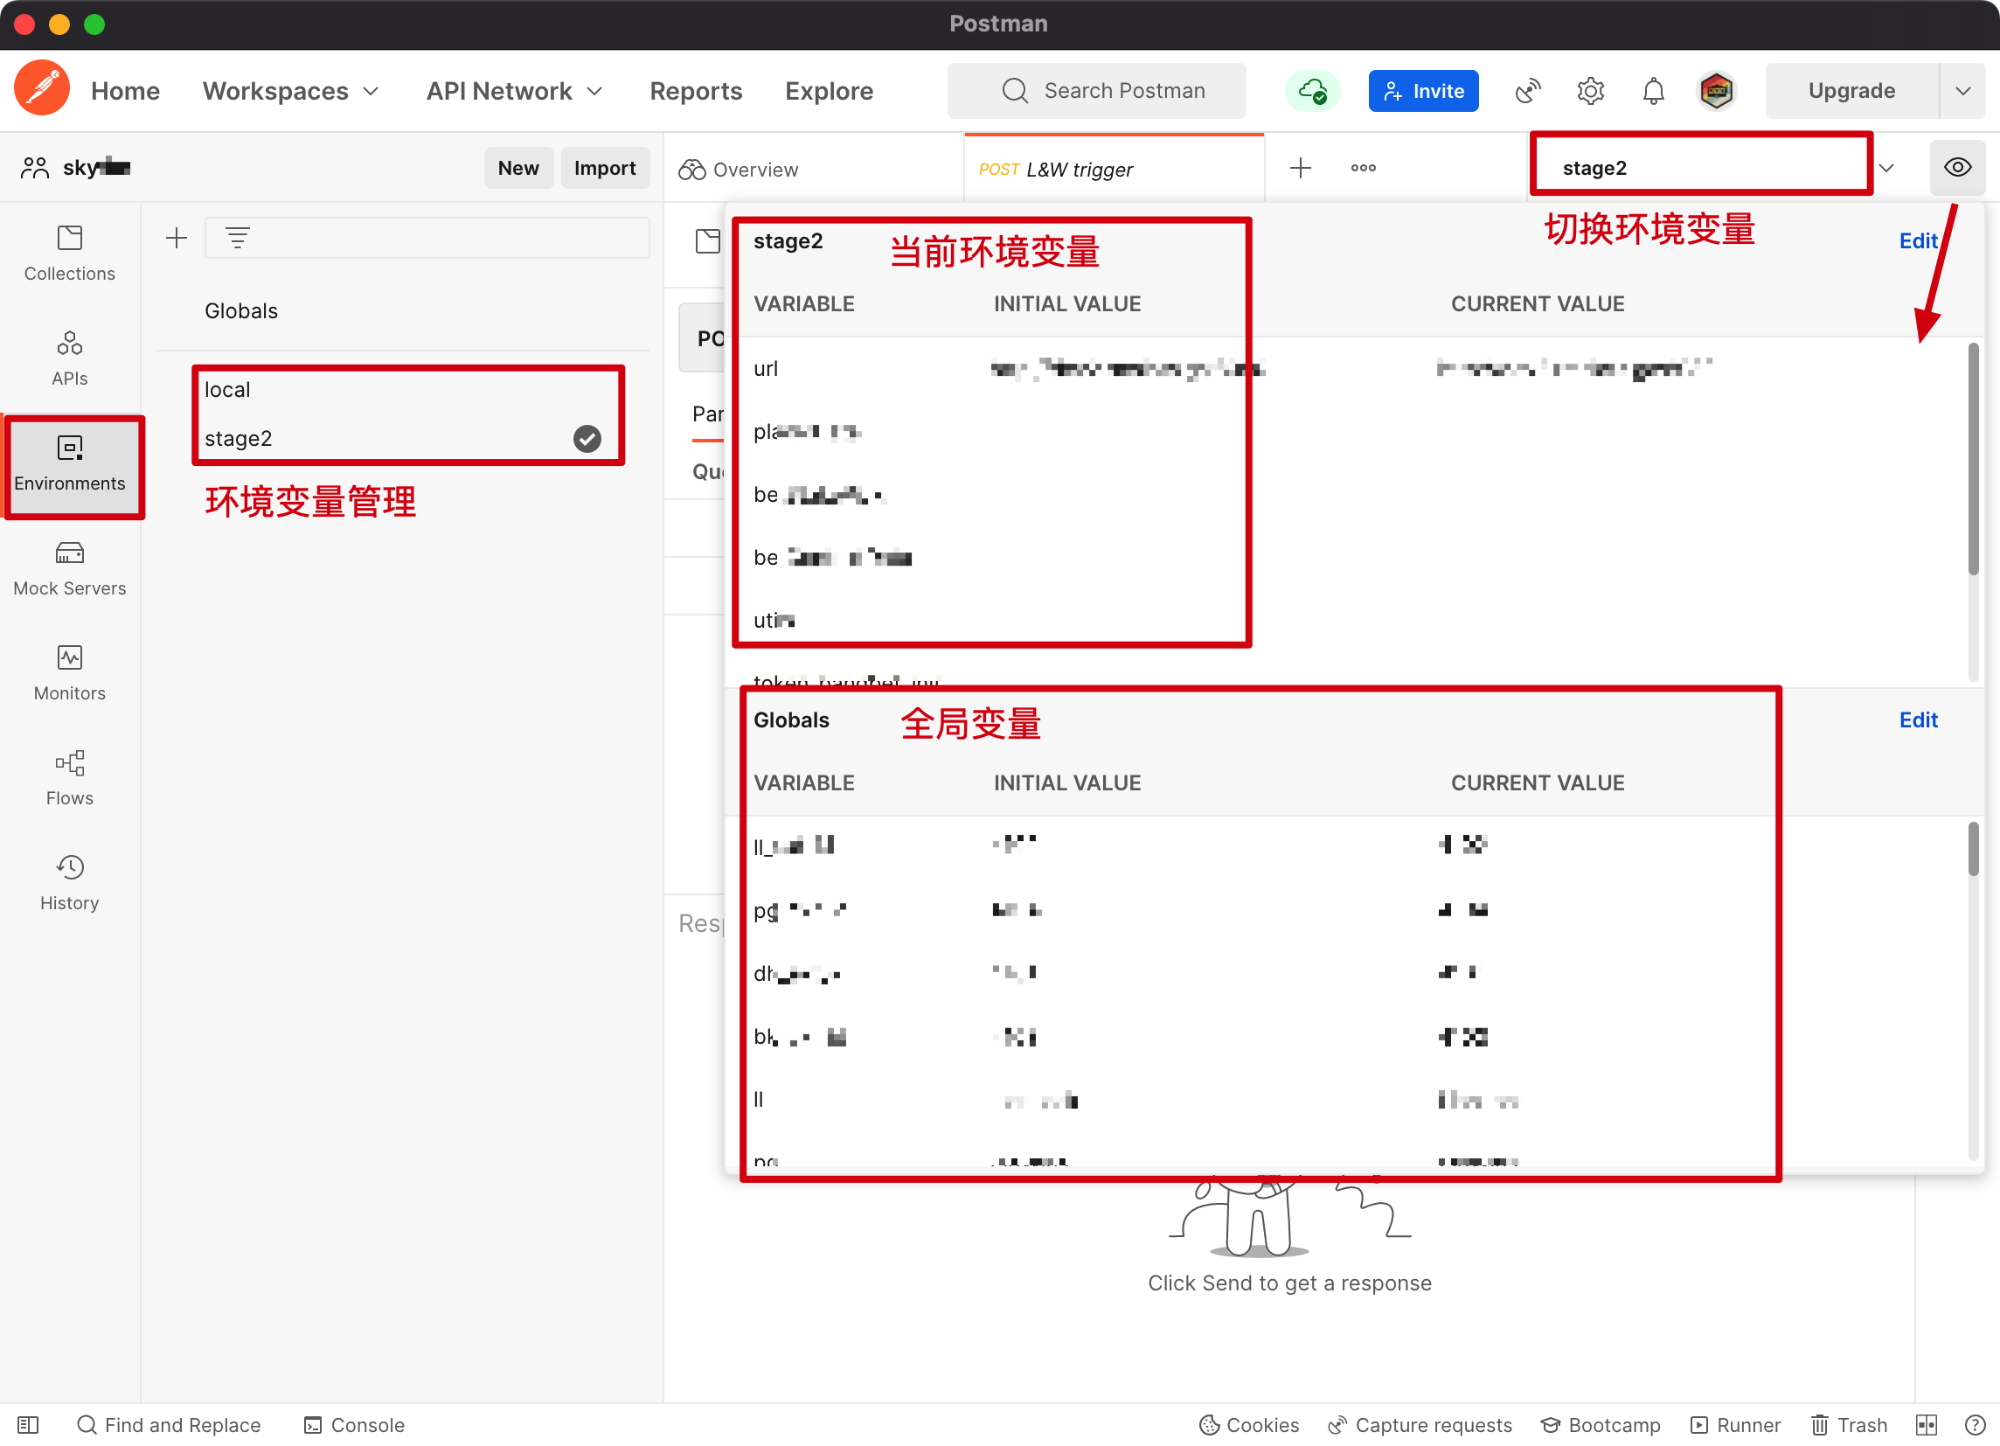Open capture requests satellite icon in header
The width and height of the screenshot is (2000, 1446).
pyautogui.click(x=1528, y=91)
